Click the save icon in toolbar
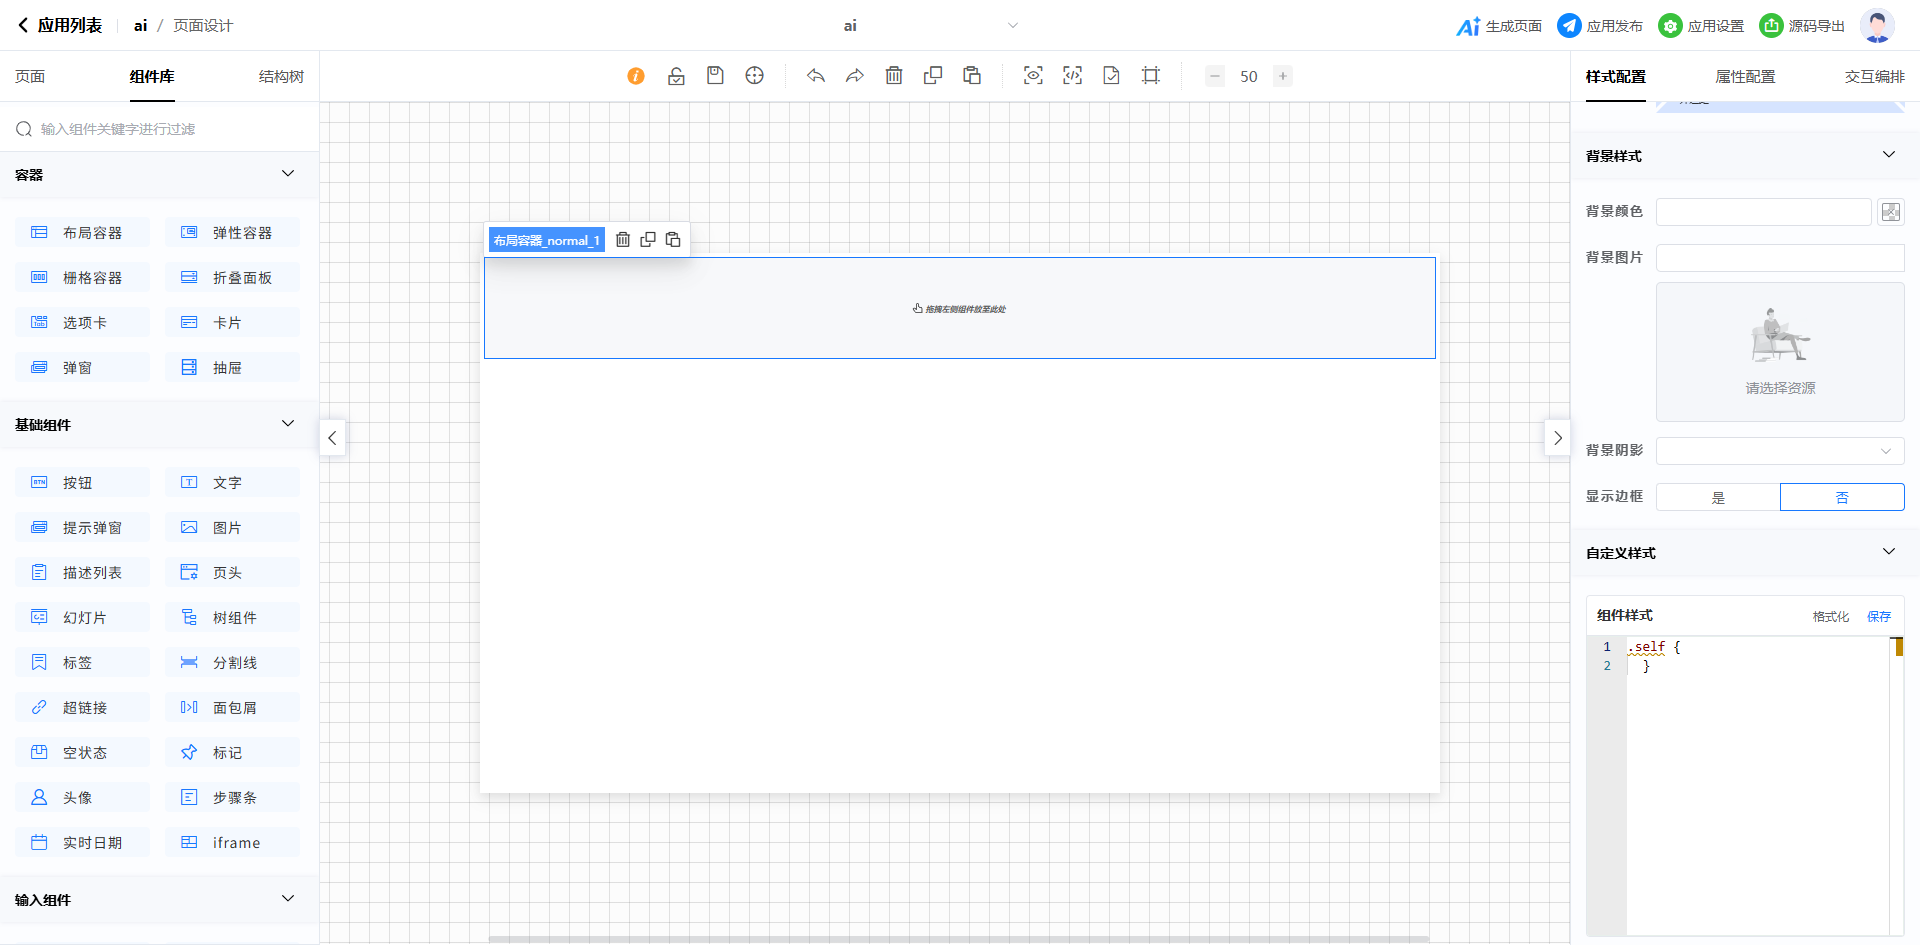The image size is (1920, 945). click(x=715, y=76)
